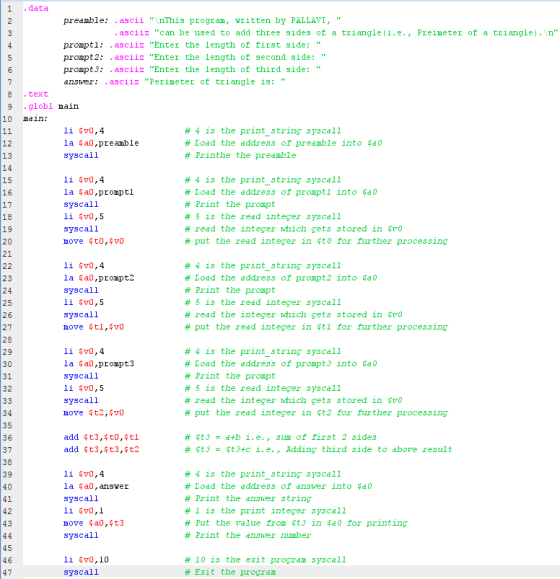The width and height of the screenshot is (560, 579).
Task: Click string 'Perimeter of triangle is: '
Action: click(x=215, y=82)
